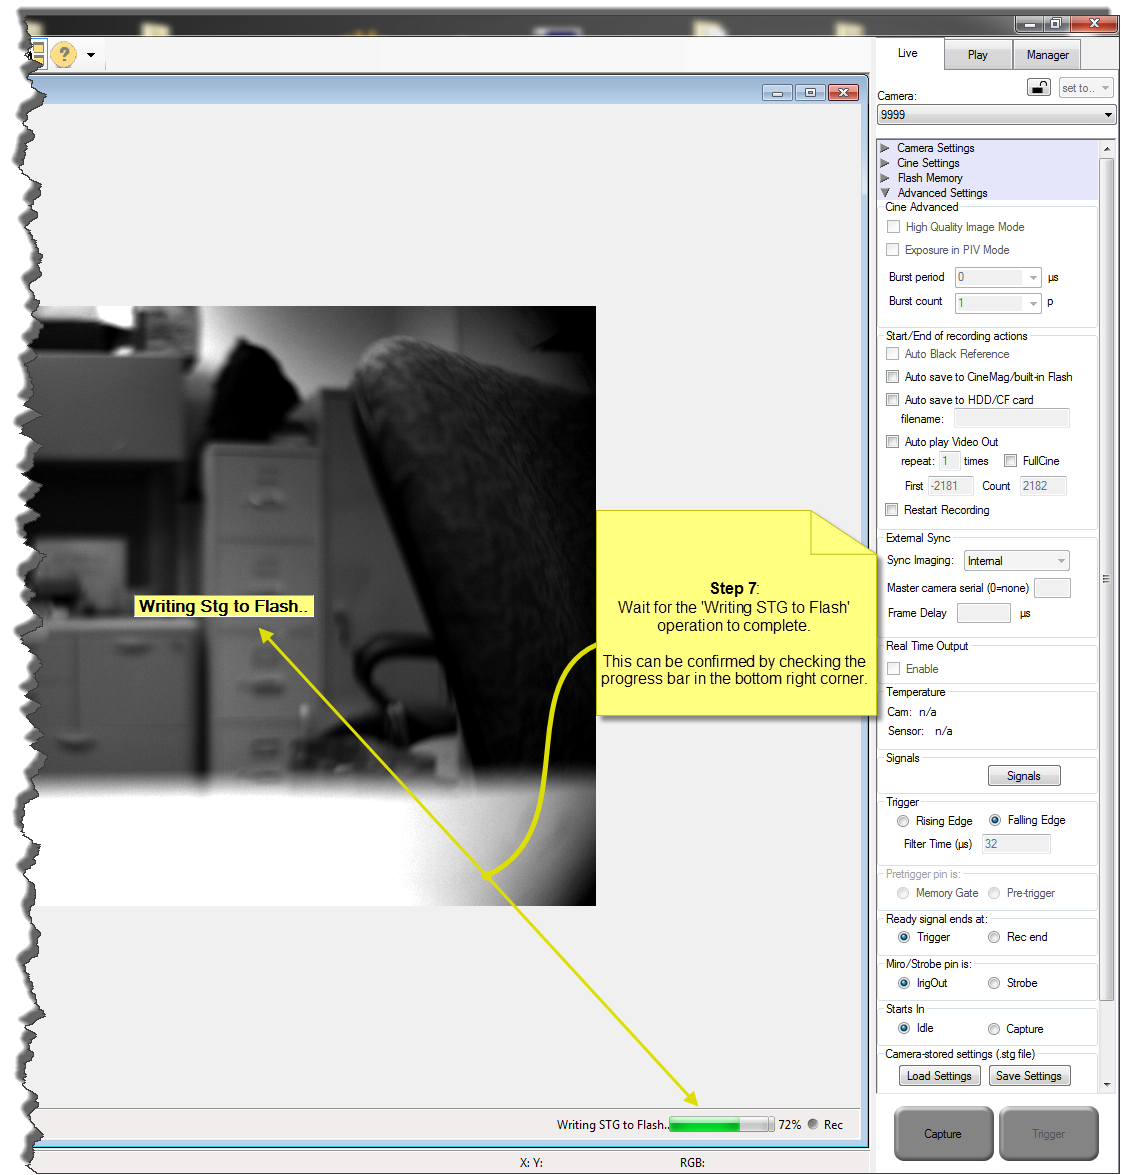Open the Manager tab

click(x=1047, y=54)
